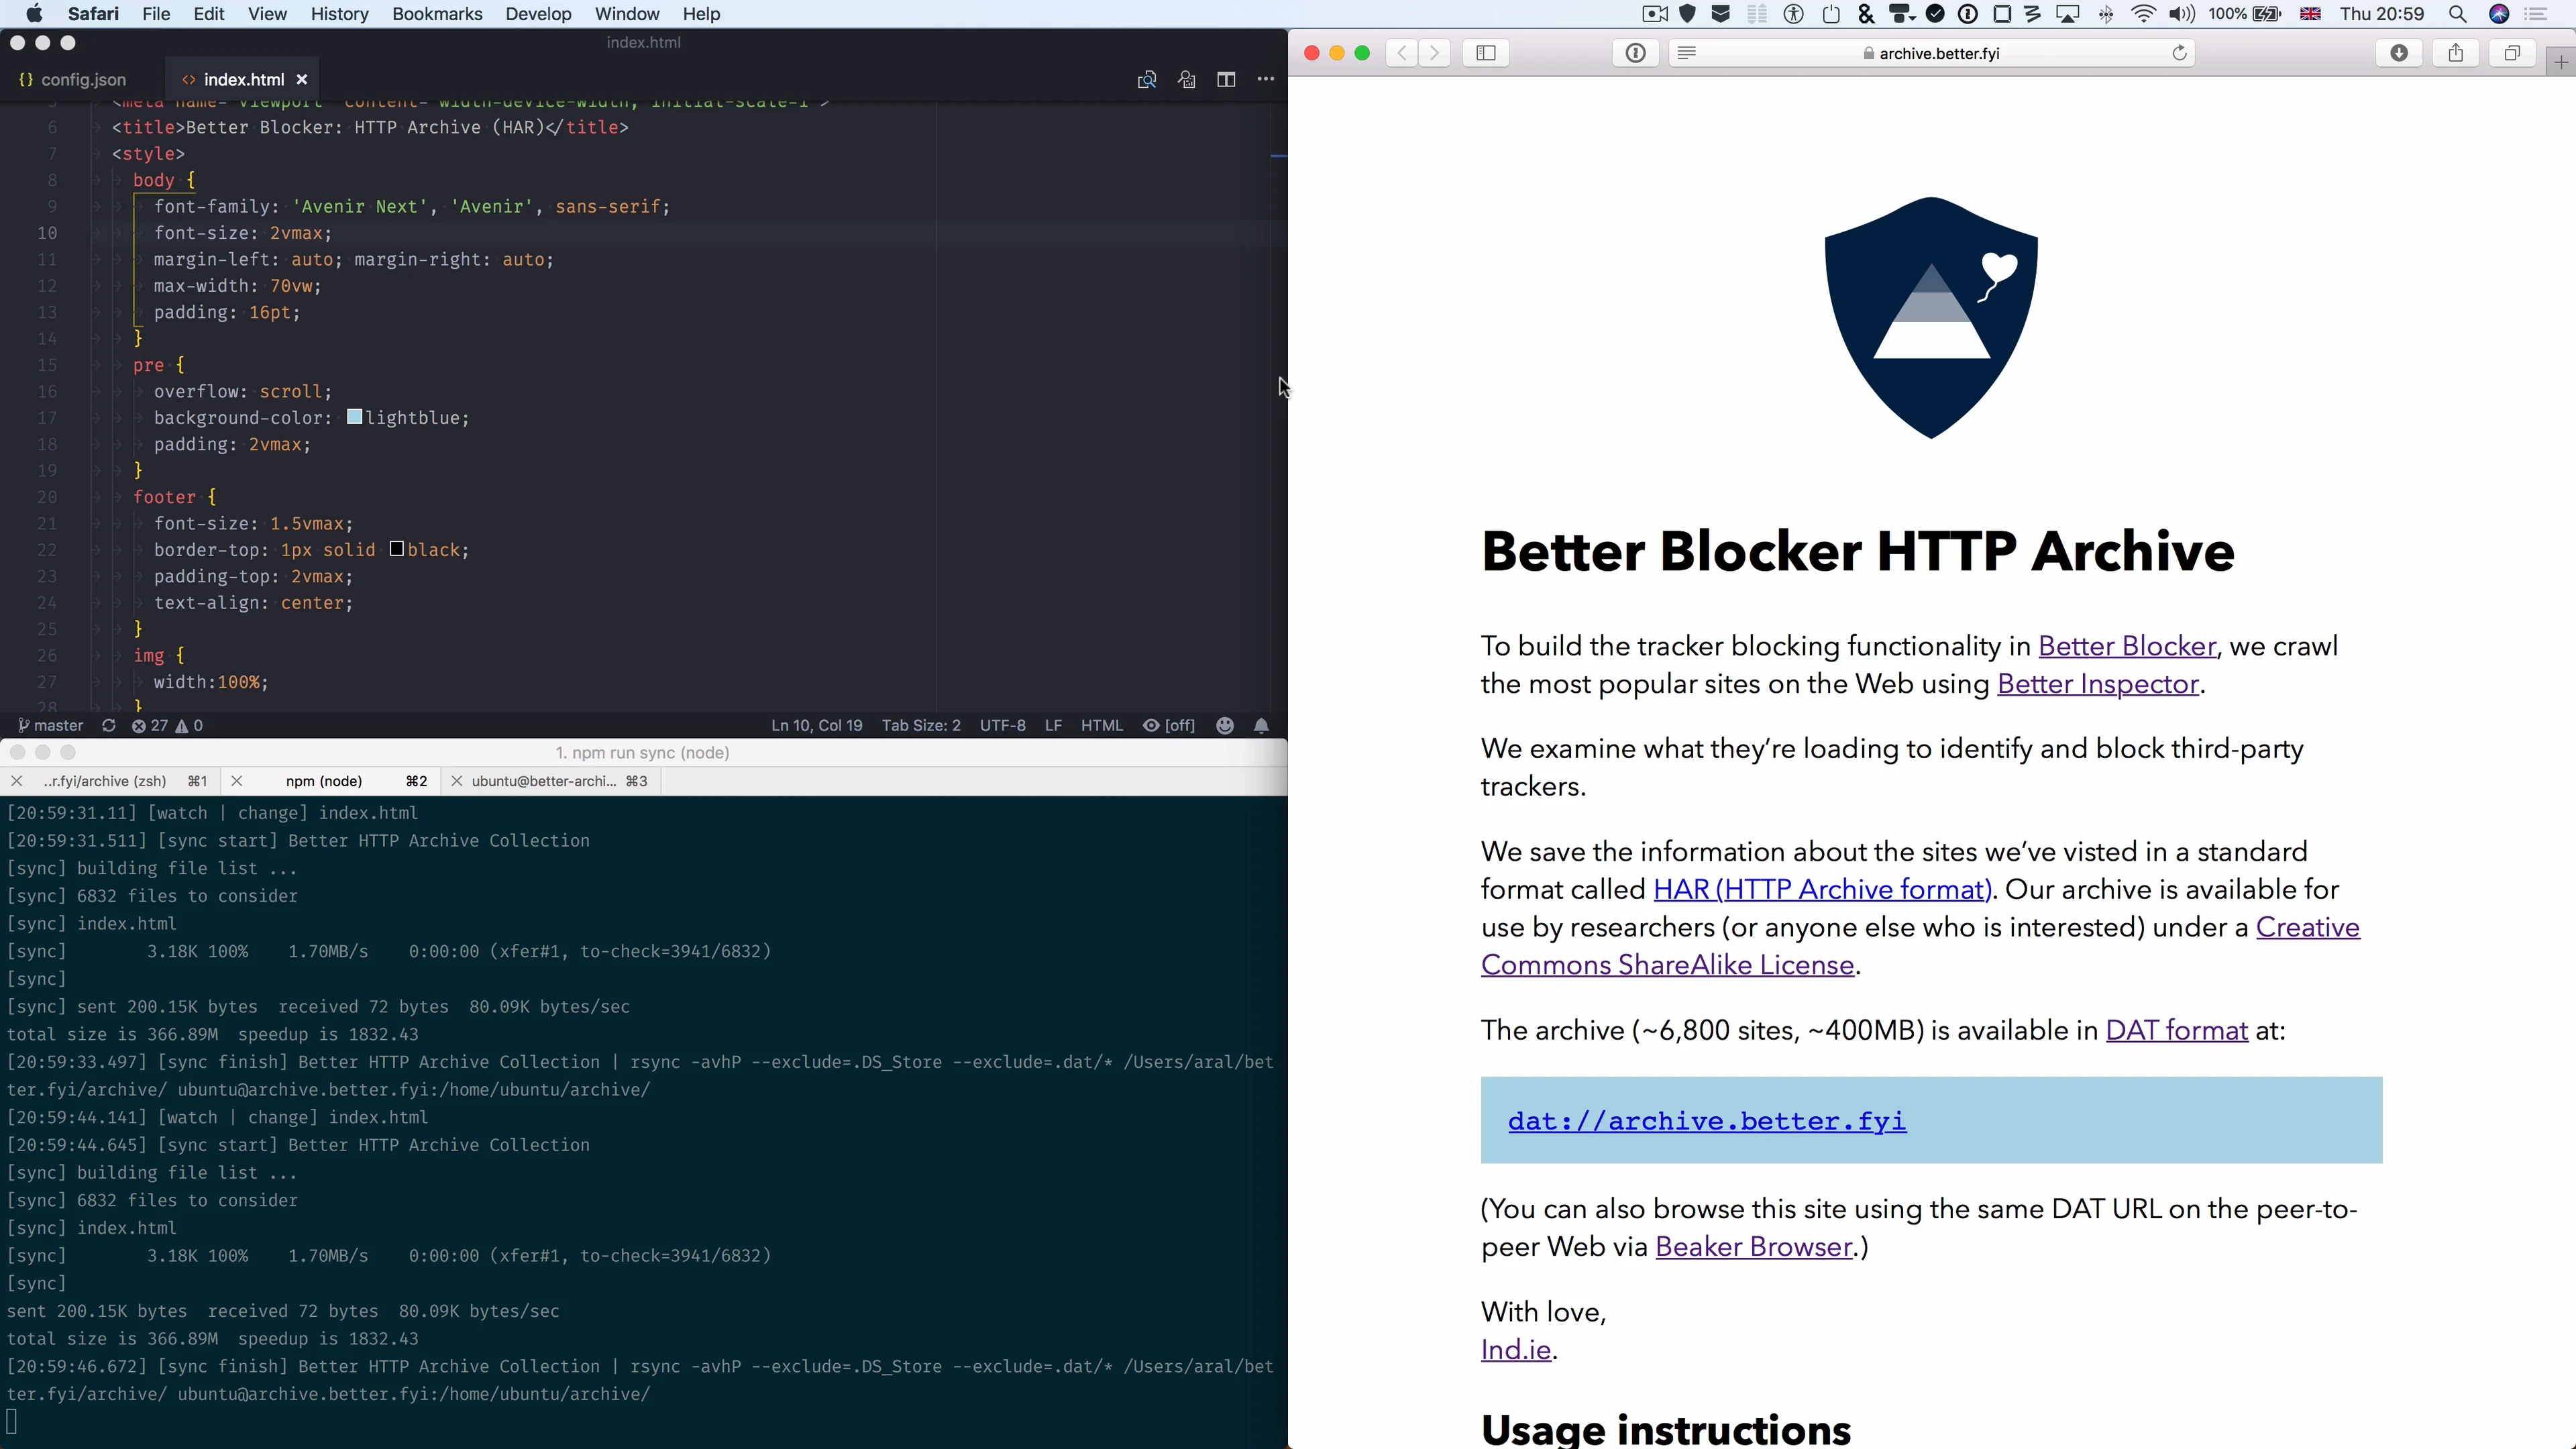The height and width of the screenshot is (1449, 2576).
Task: Show Safari tab overview
Action: point(2512,53)
